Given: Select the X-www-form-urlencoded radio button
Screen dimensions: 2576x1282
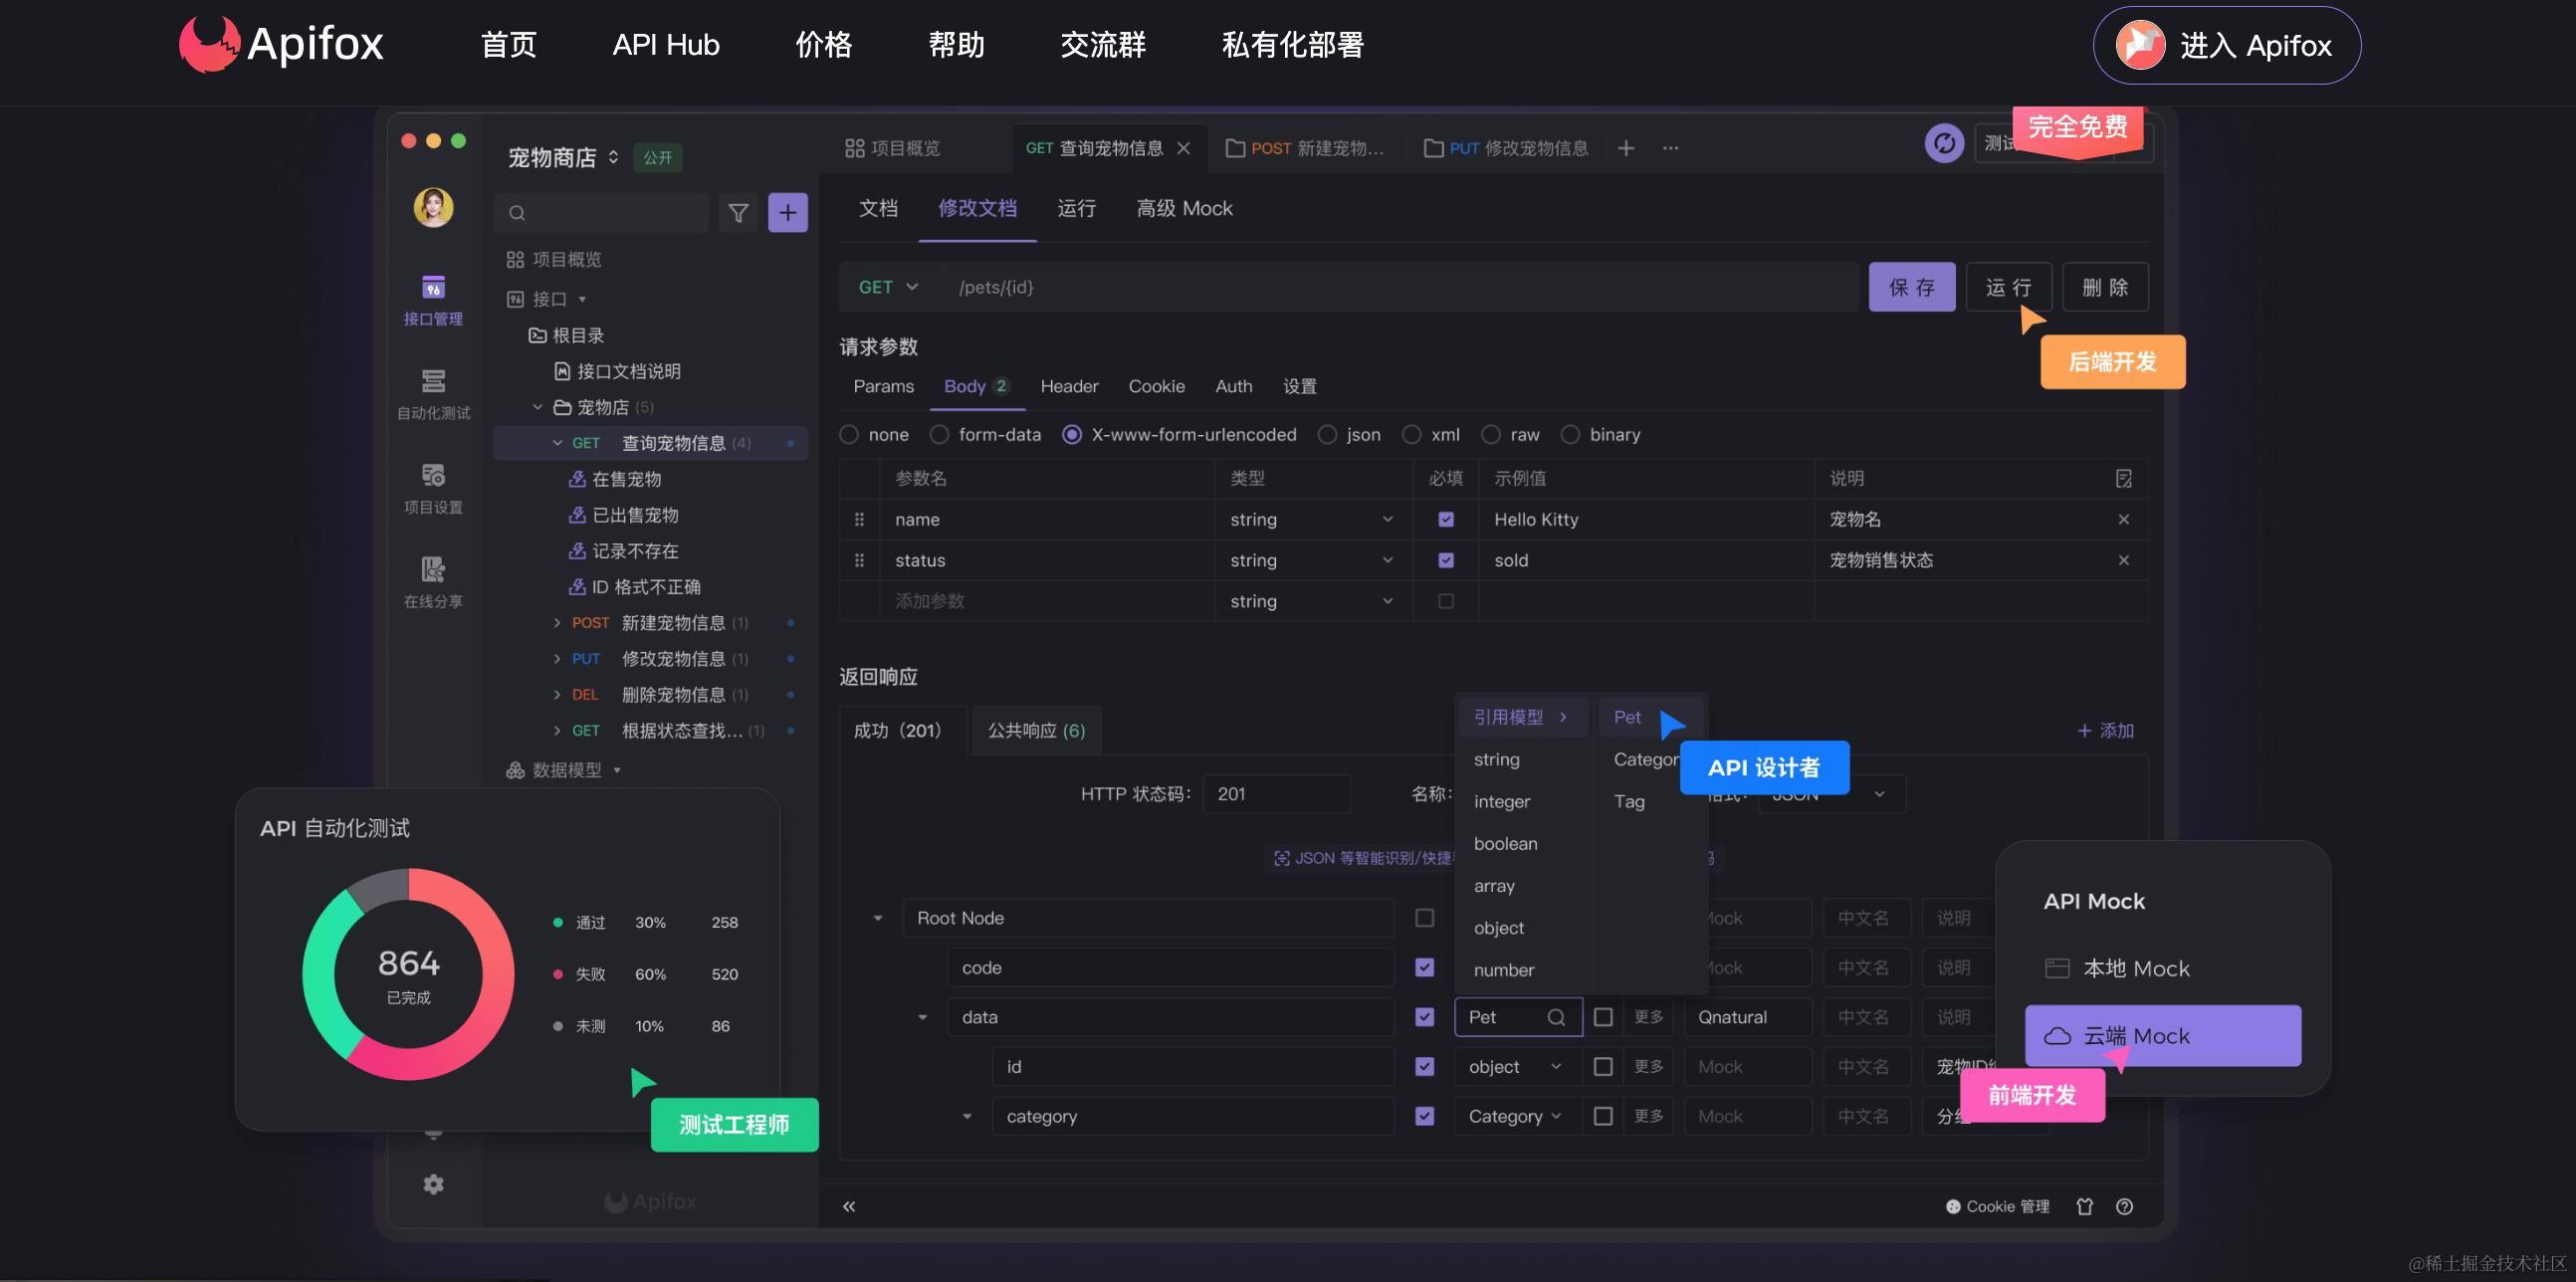Looking at the screenshot, I should click(x=1071, y=434).
